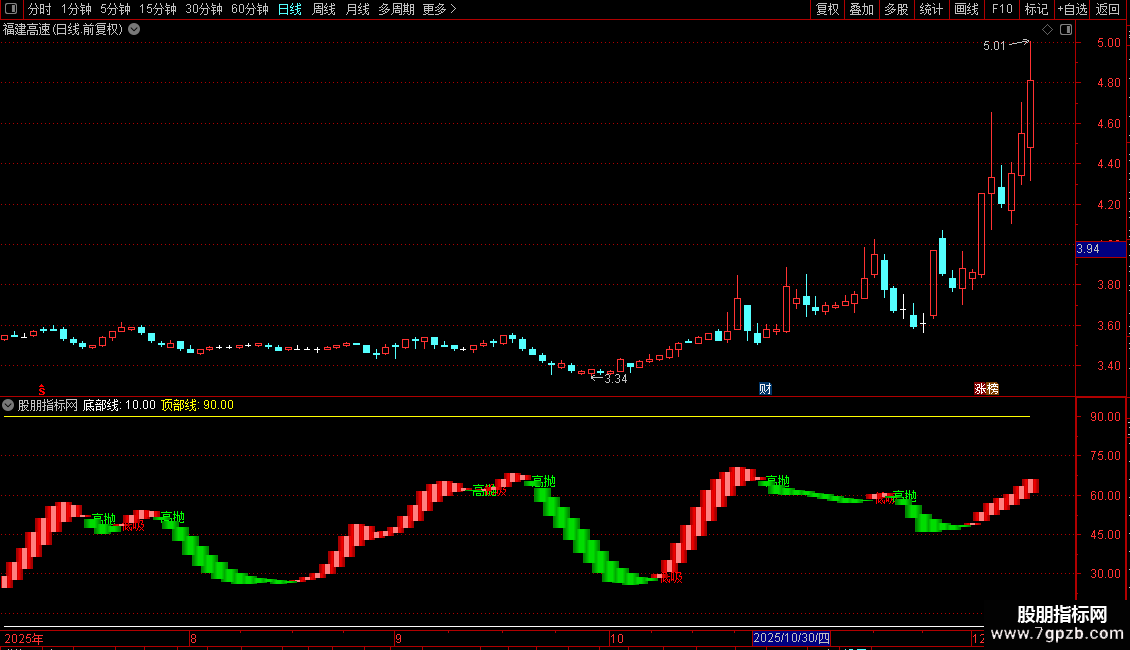Image resolution: width=1130 pixels, height=650 pixels.
Task: Click the 2025/10/30/四 date label
Action: (x=791, y=638)
